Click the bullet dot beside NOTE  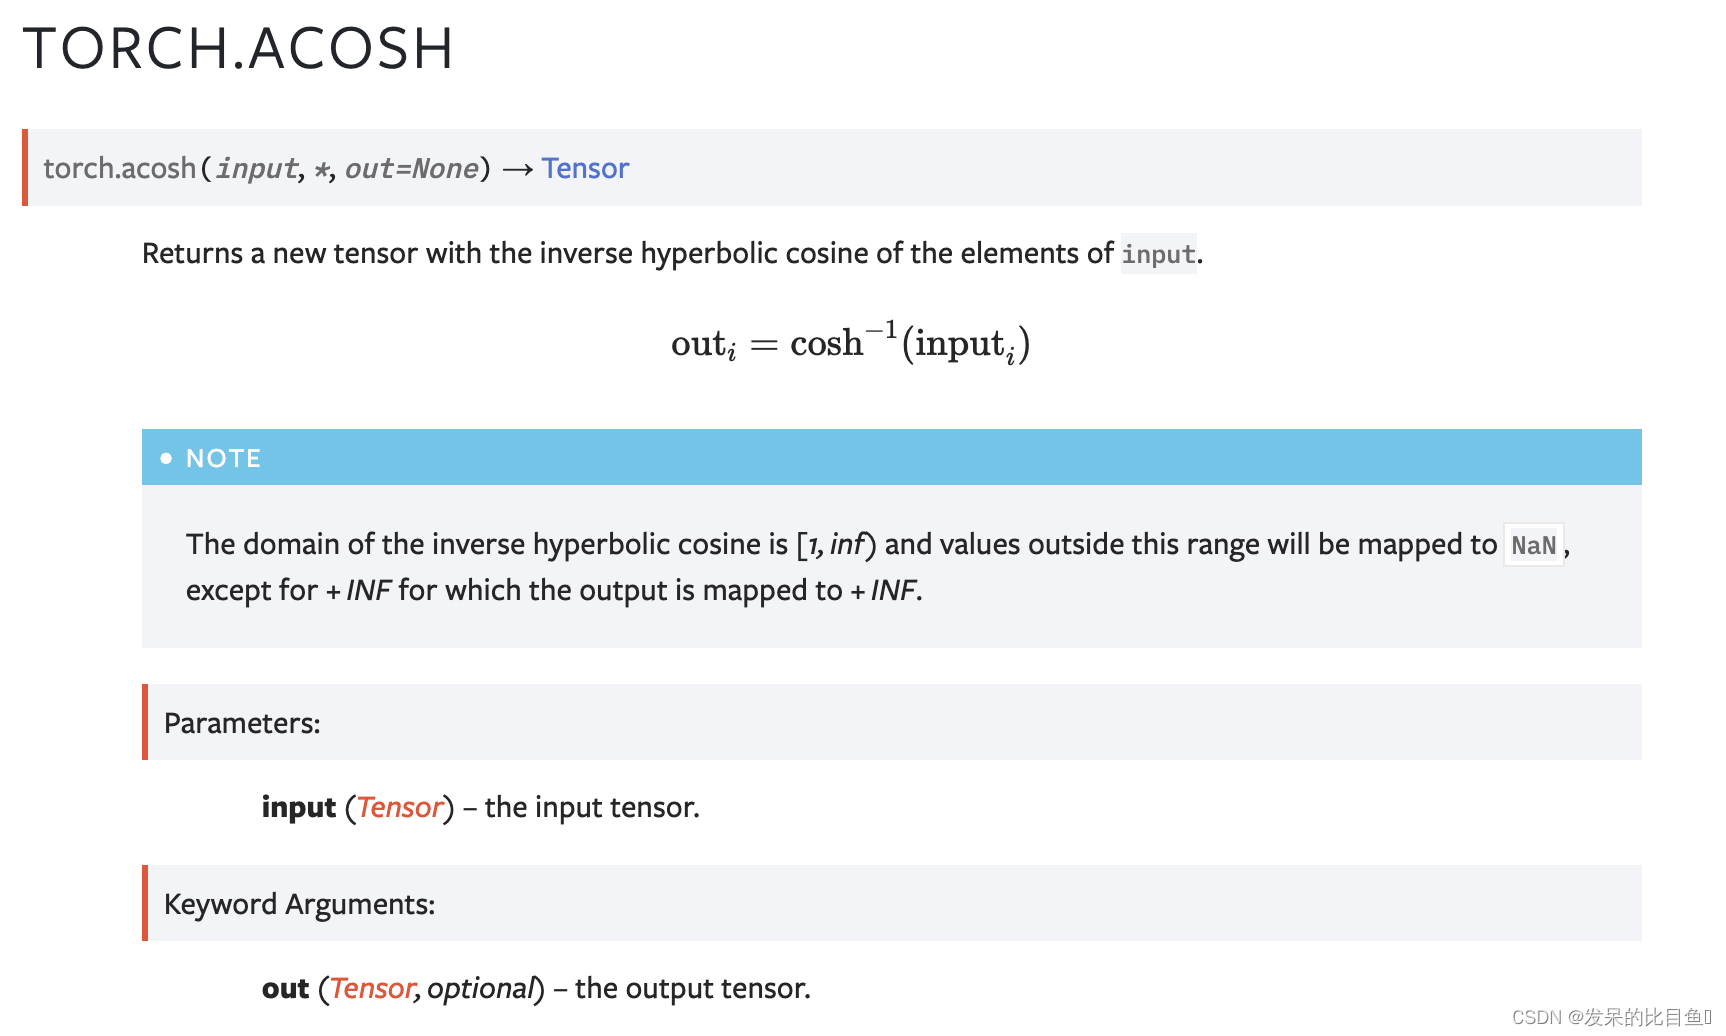(x=166, y=458)
